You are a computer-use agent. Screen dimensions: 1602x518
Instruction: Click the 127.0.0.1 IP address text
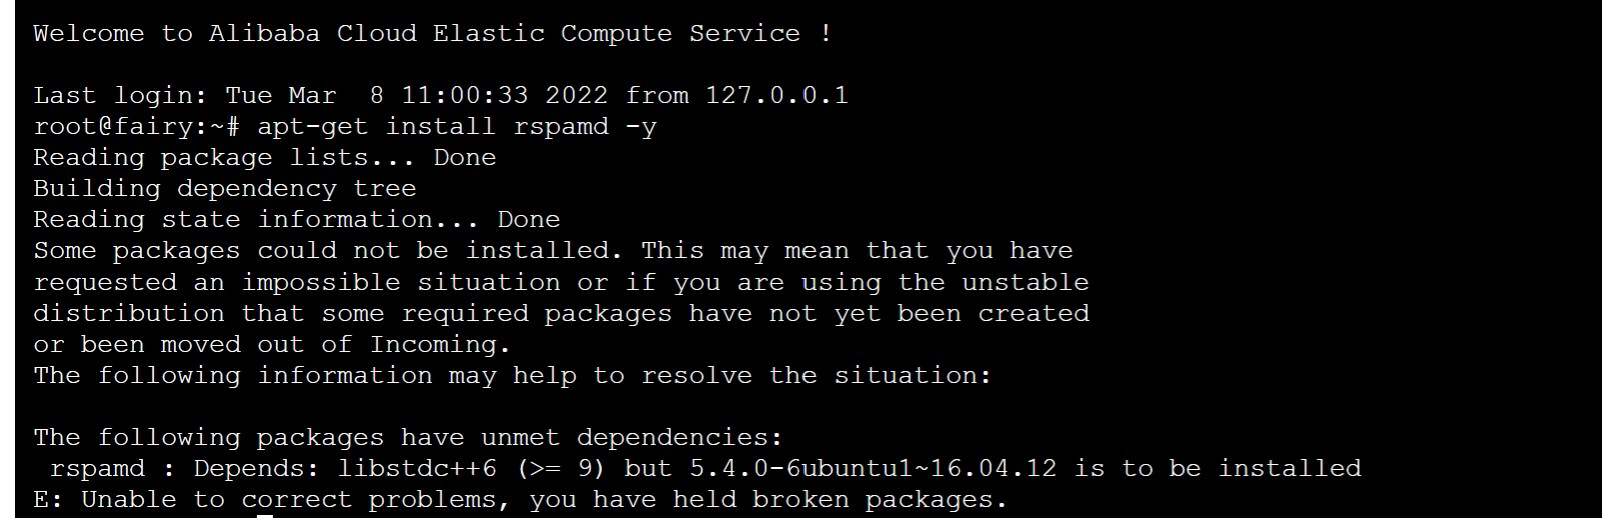click(x=776, y=96)
